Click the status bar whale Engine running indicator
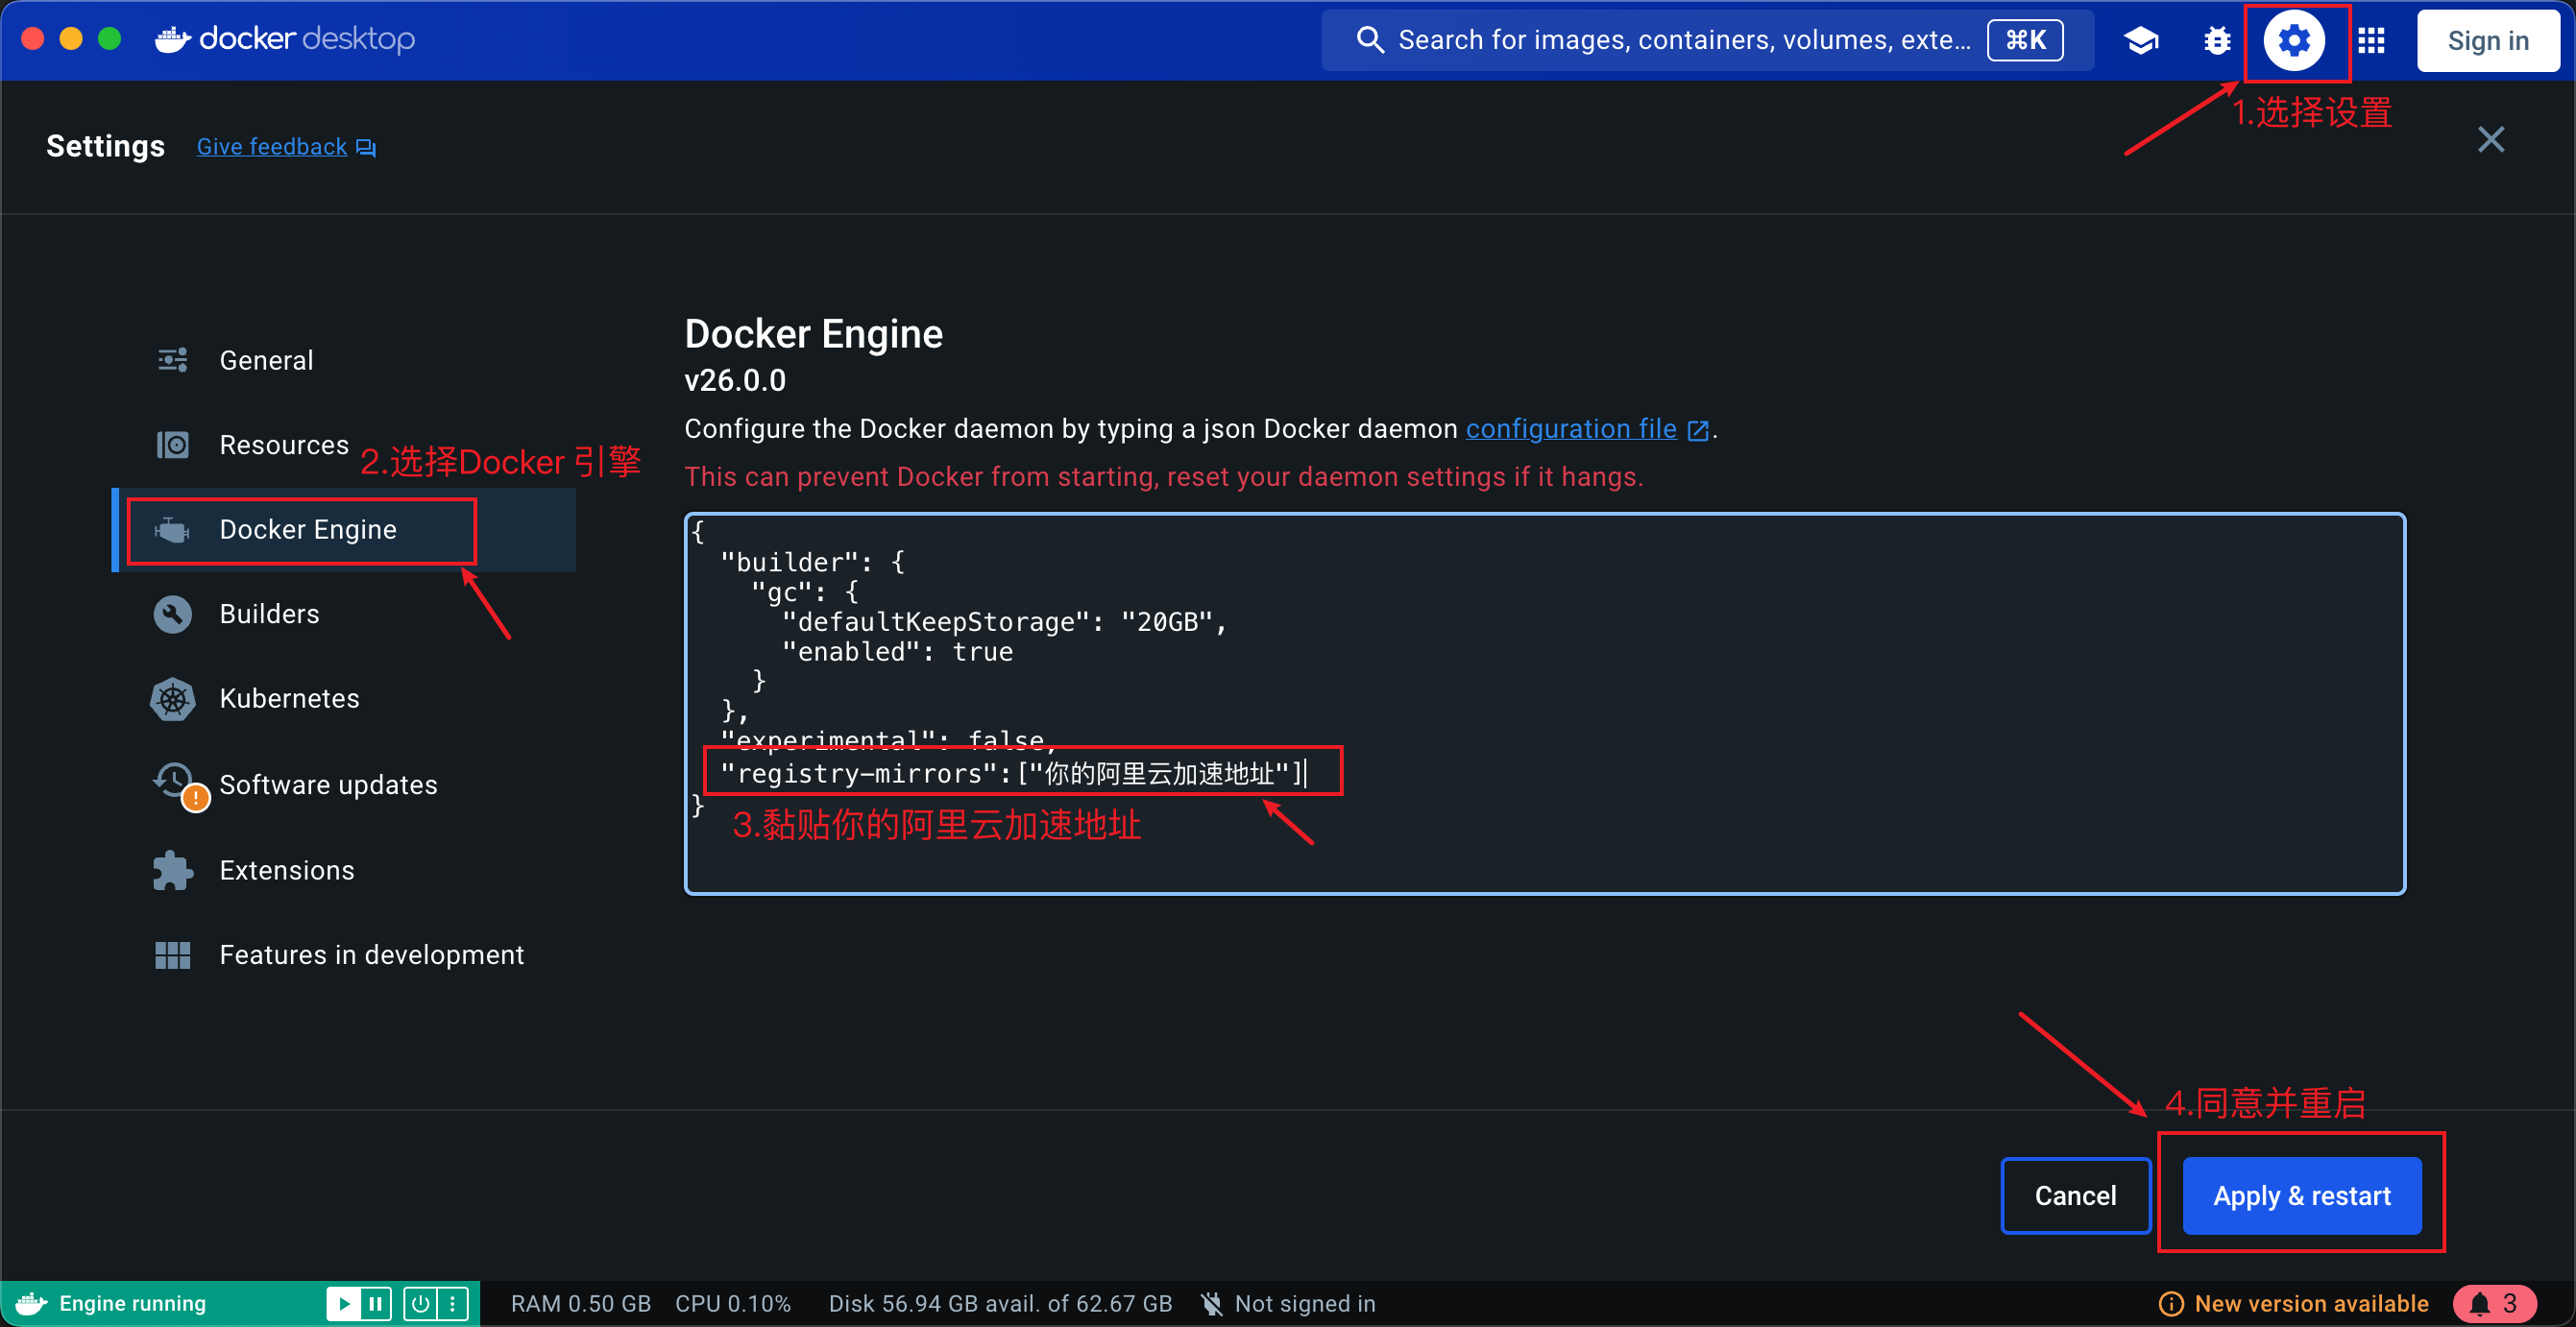2576x1327 pixels. click(x=112, y=1303)
